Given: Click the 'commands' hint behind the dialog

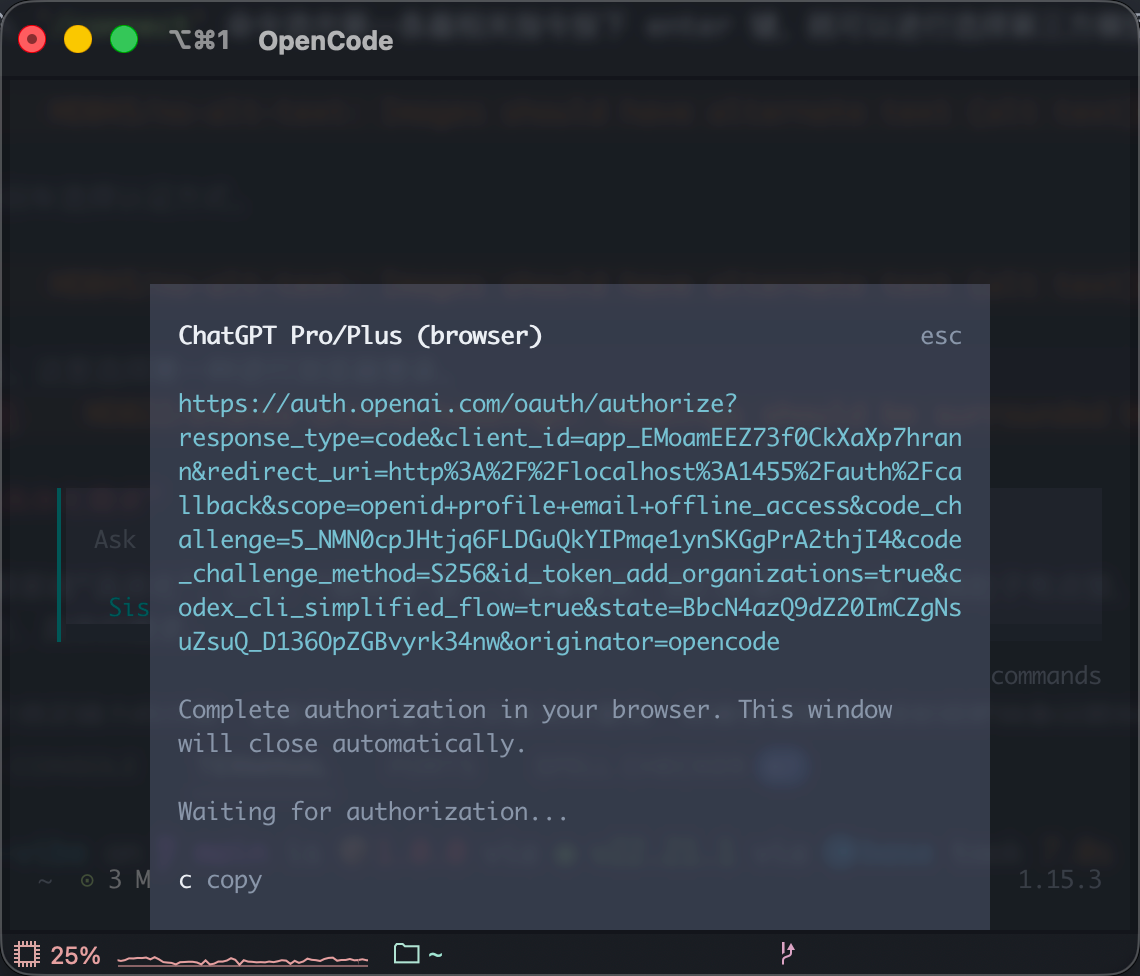Looking at the screenshot, I should 1046,676.
